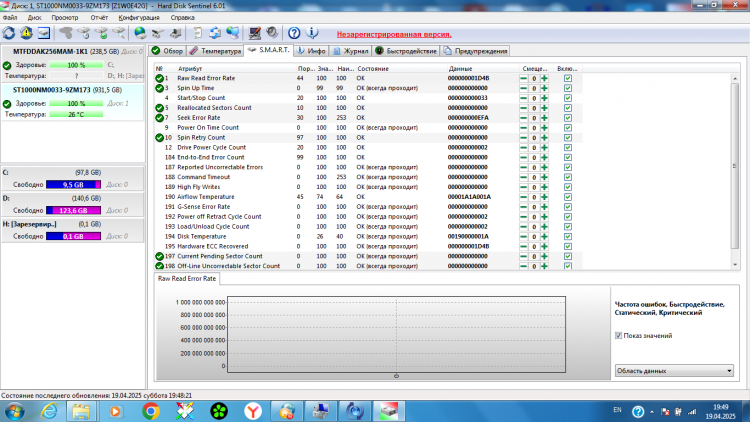Screen dimensions: 750x422
Task: Open the Файл menu
Action: [x=10, y=18]
